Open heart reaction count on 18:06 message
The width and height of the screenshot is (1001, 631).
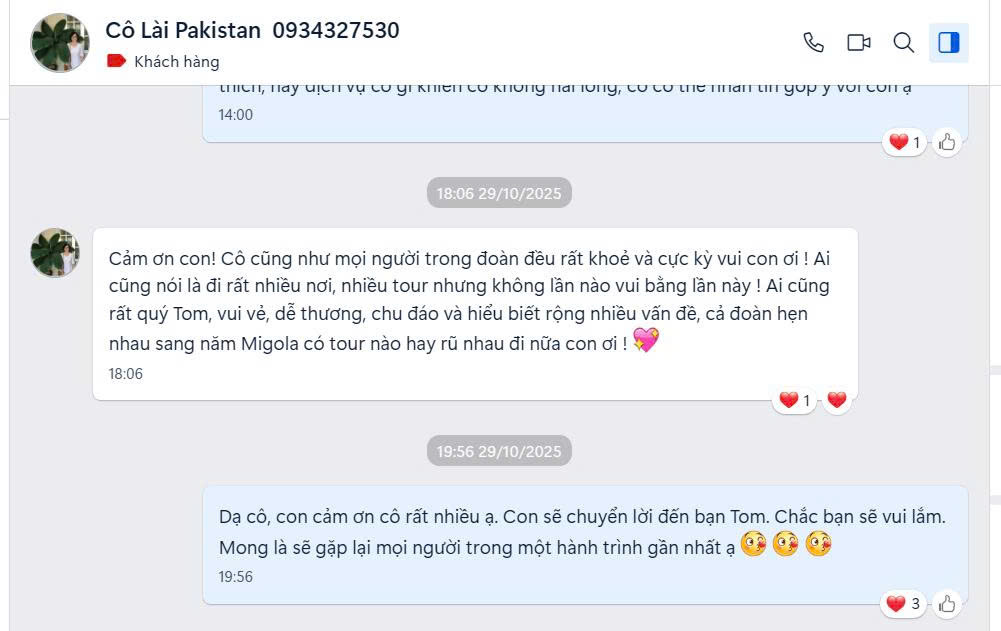pos(794,400)
